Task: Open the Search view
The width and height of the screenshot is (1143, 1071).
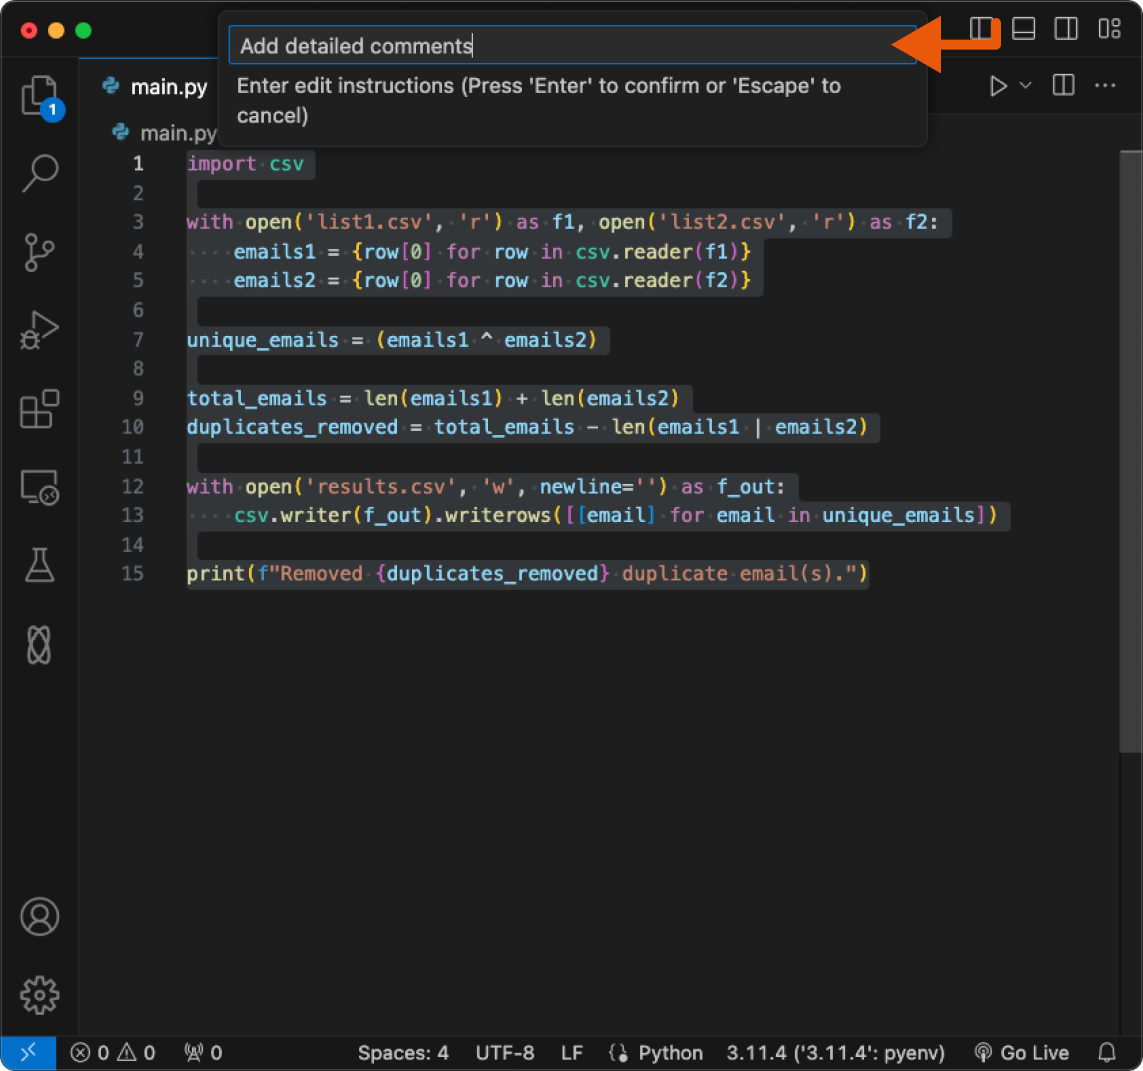Action: pyautogui.click(x=39, y=174)
